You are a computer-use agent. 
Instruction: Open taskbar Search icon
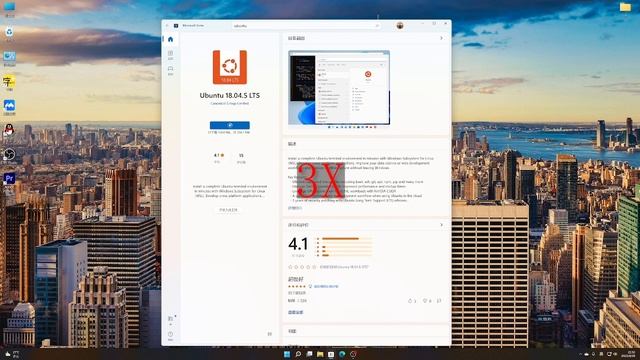point(298,354)
